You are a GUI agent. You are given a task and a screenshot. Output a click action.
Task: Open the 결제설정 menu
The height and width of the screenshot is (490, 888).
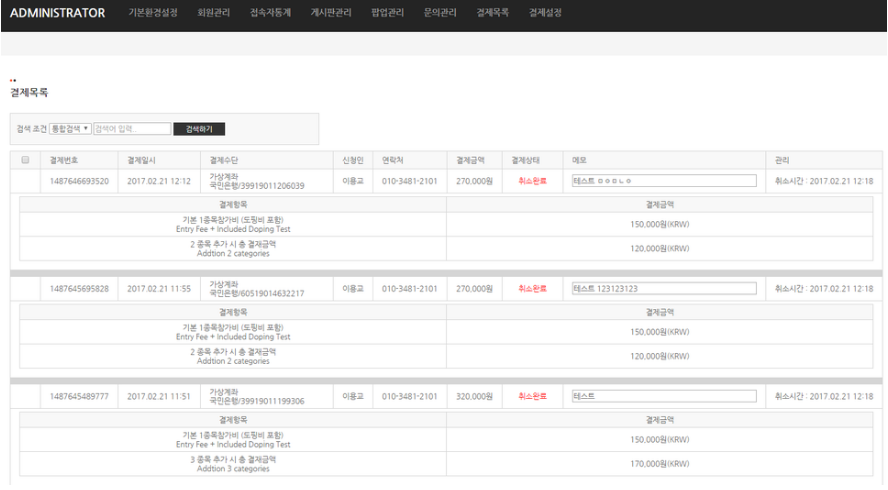click(x=546, y=13)
